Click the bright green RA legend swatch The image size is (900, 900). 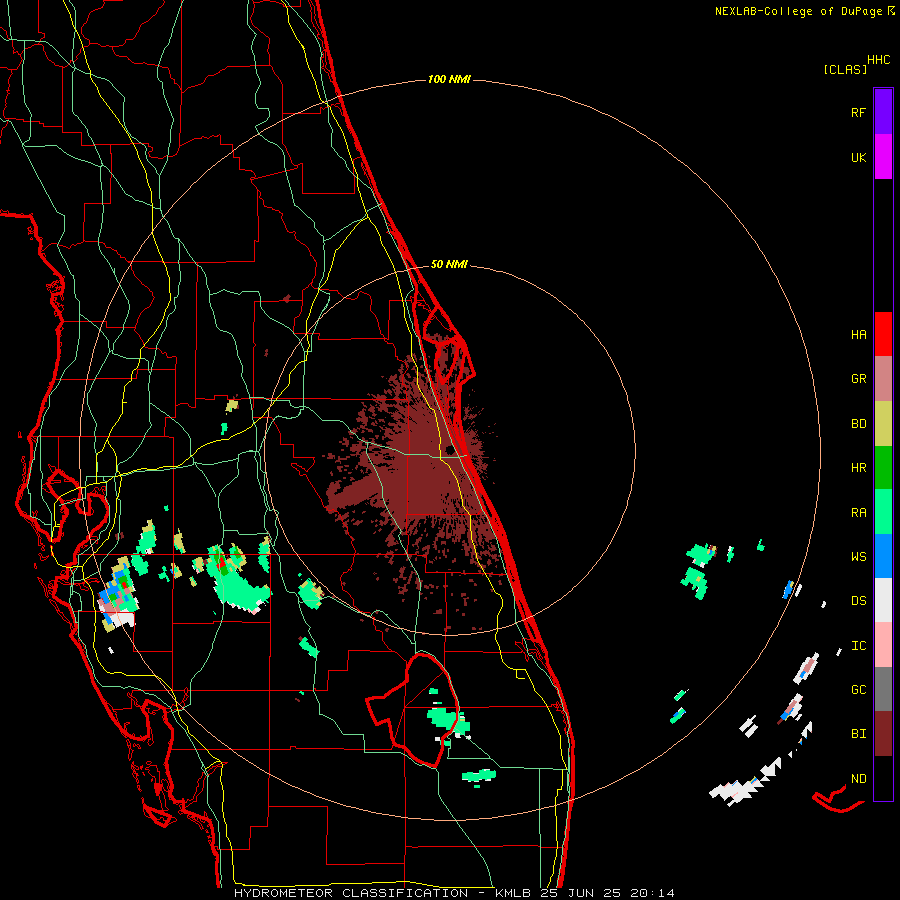point(883,512)
